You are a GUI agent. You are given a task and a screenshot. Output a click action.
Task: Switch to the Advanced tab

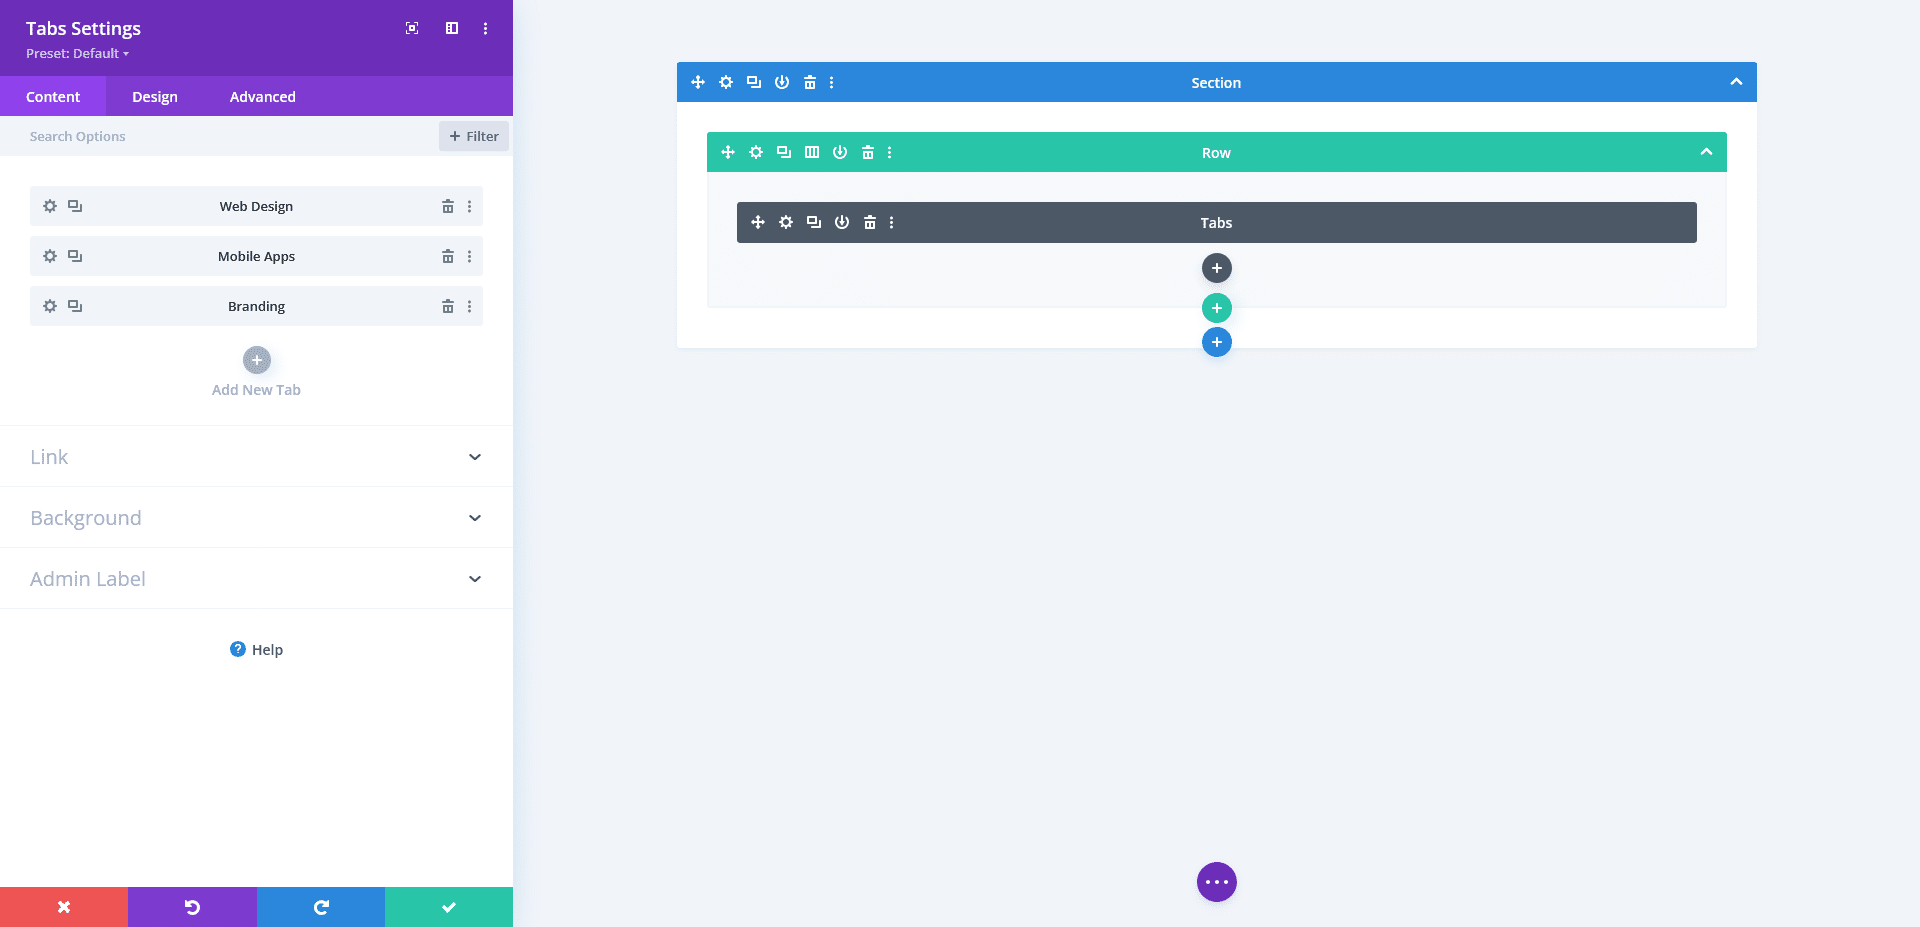(262, 96)
